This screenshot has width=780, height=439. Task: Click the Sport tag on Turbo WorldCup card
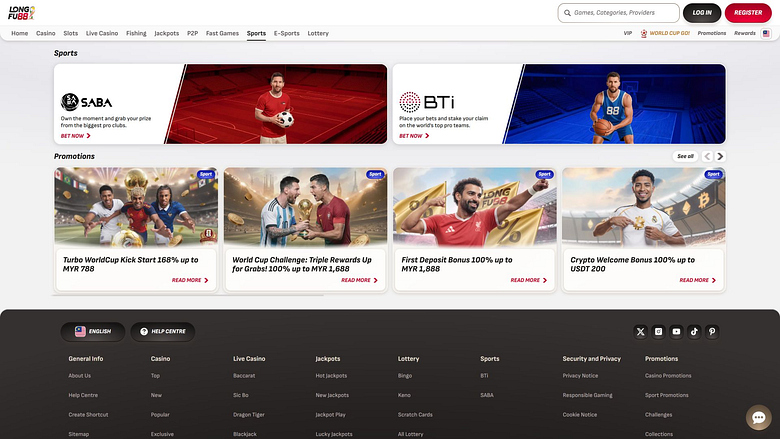(x=206, y=174)
